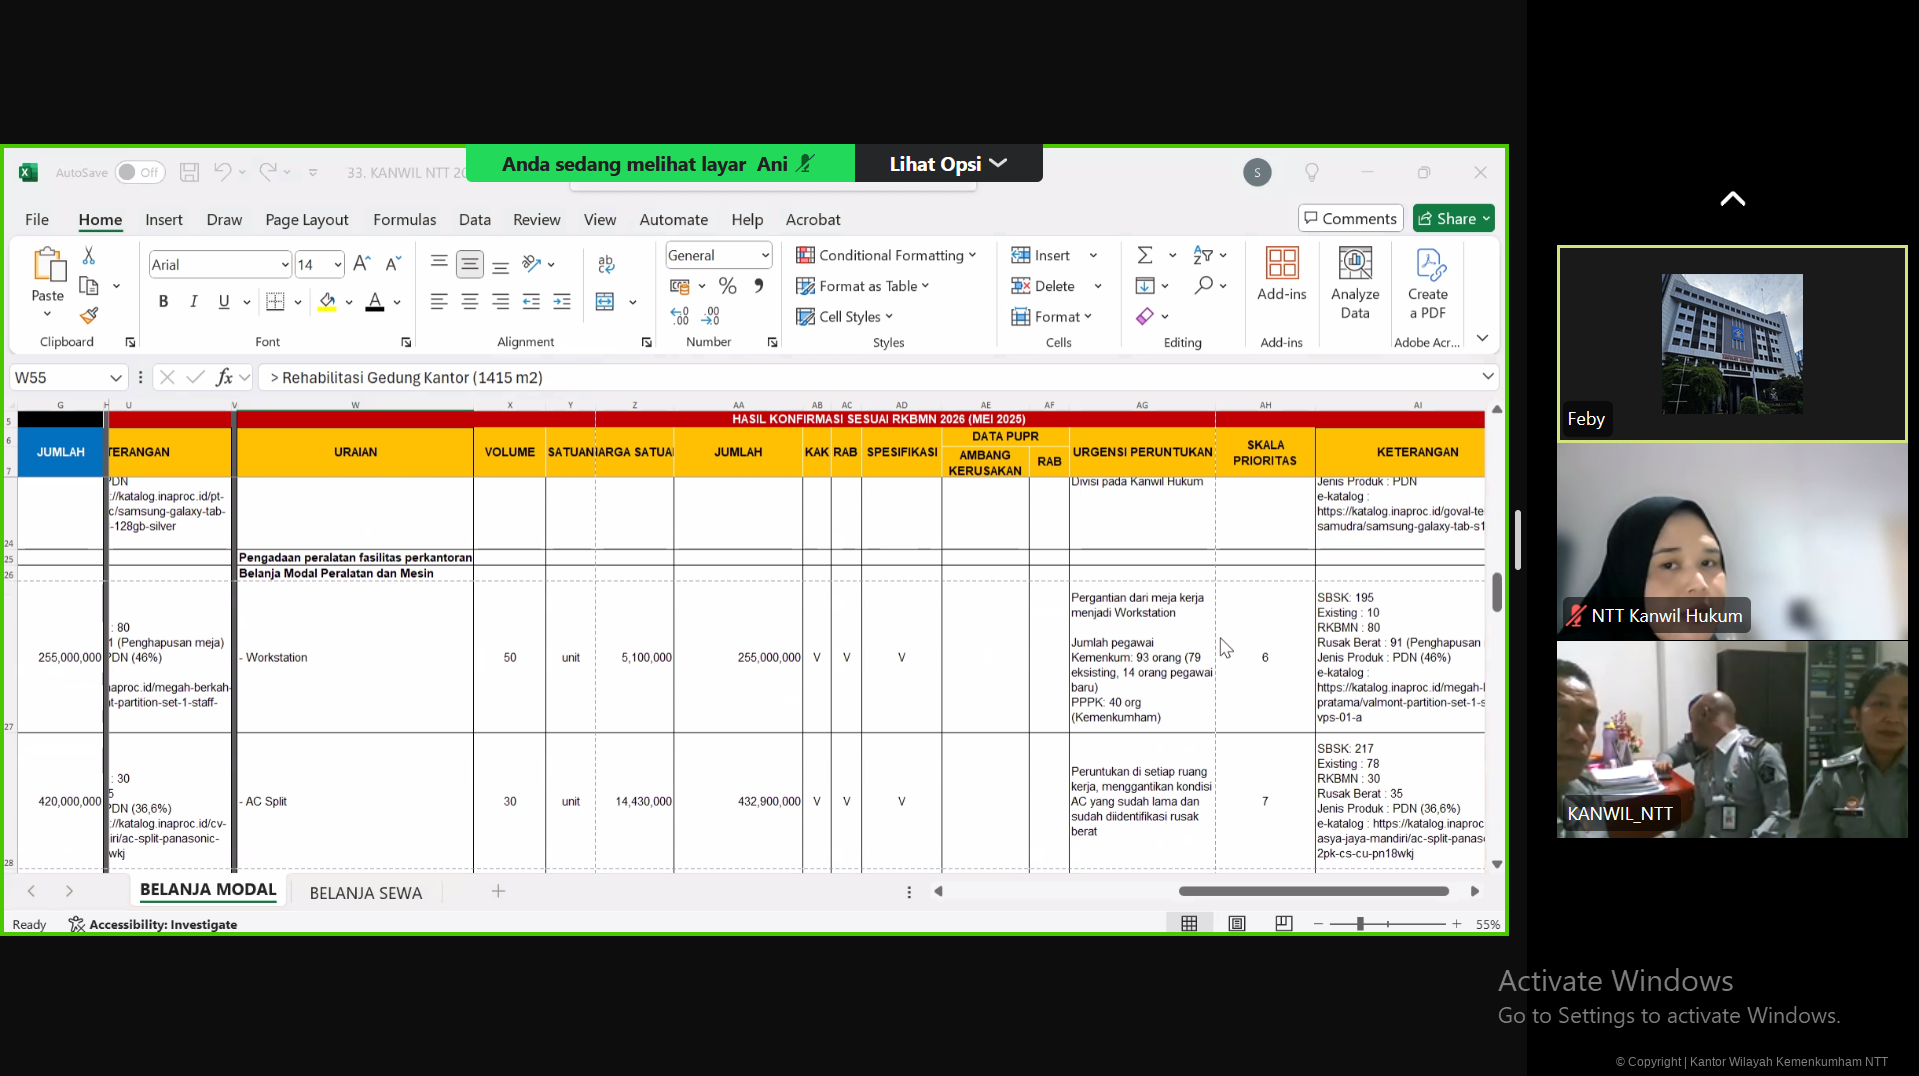Switch to Page Layout view in status bar
The image size is (1919, 1076).
1237,924
